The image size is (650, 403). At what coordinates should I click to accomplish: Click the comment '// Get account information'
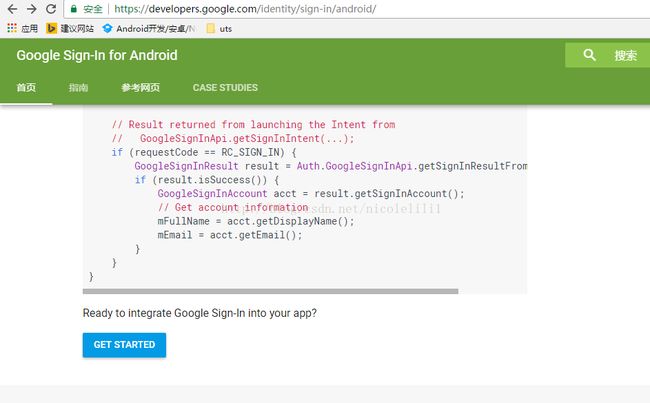click(x=233, y=207)
